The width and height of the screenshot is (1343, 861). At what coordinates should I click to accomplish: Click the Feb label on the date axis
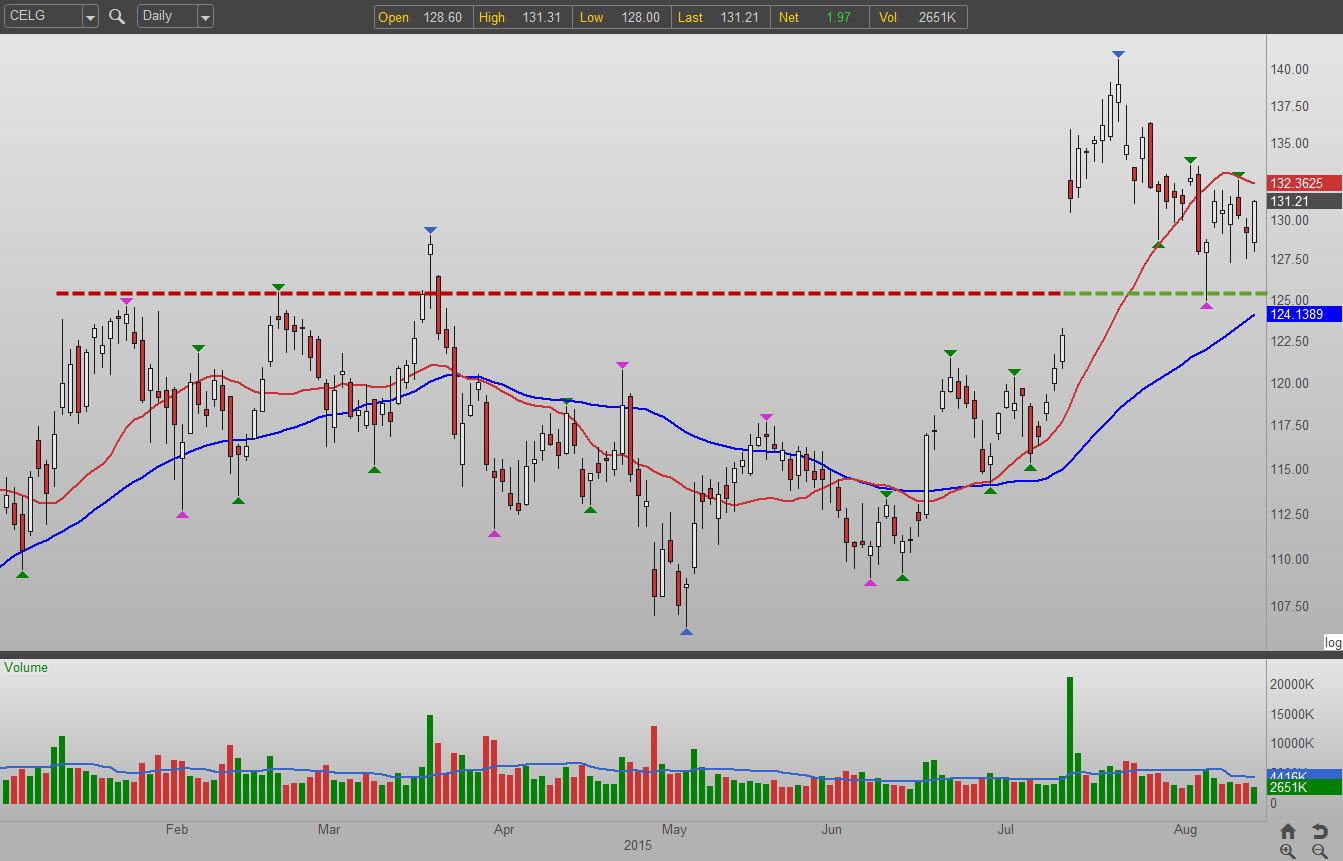coord(176,830)
